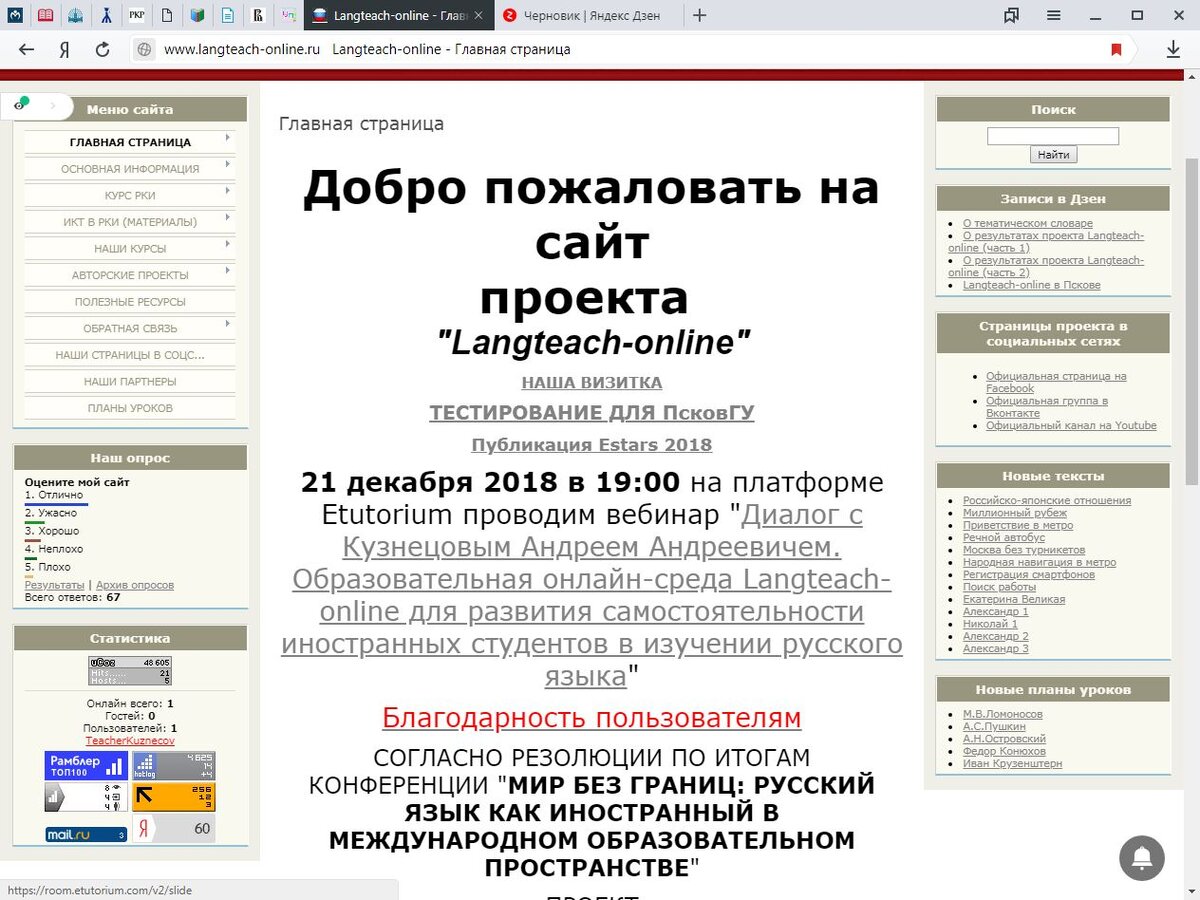Viewport: 1200px width, 900px height.
Task: Open Благодарность пользователям link
Action: 592,718
